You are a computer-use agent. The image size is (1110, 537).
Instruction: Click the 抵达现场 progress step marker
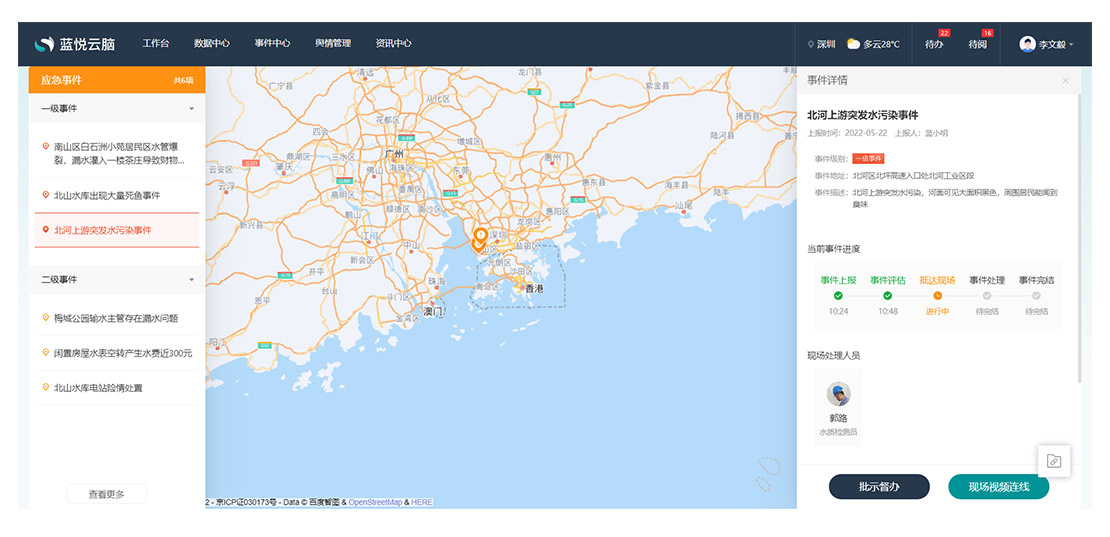[x=937, y=295]
